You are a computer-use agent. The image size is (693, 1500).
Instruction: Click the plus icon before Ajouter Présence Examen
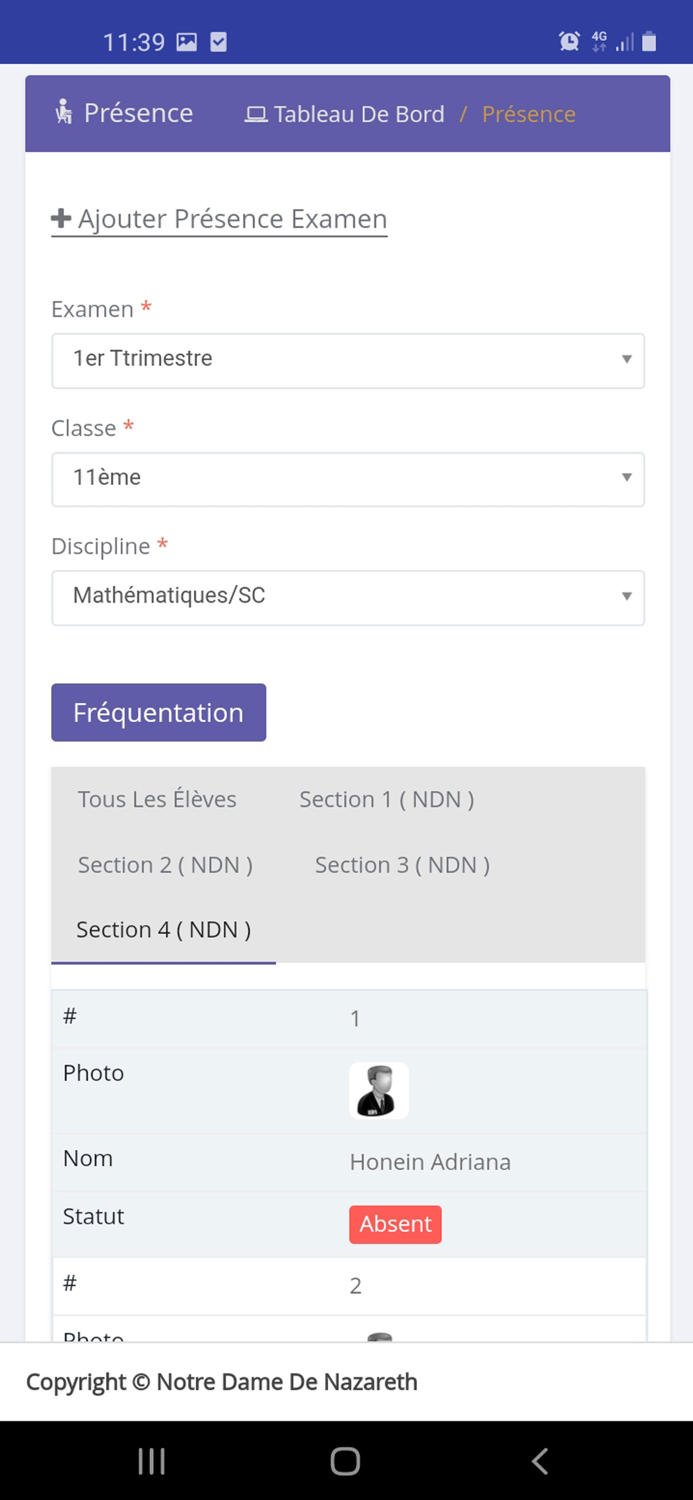(x=62, y=217)
